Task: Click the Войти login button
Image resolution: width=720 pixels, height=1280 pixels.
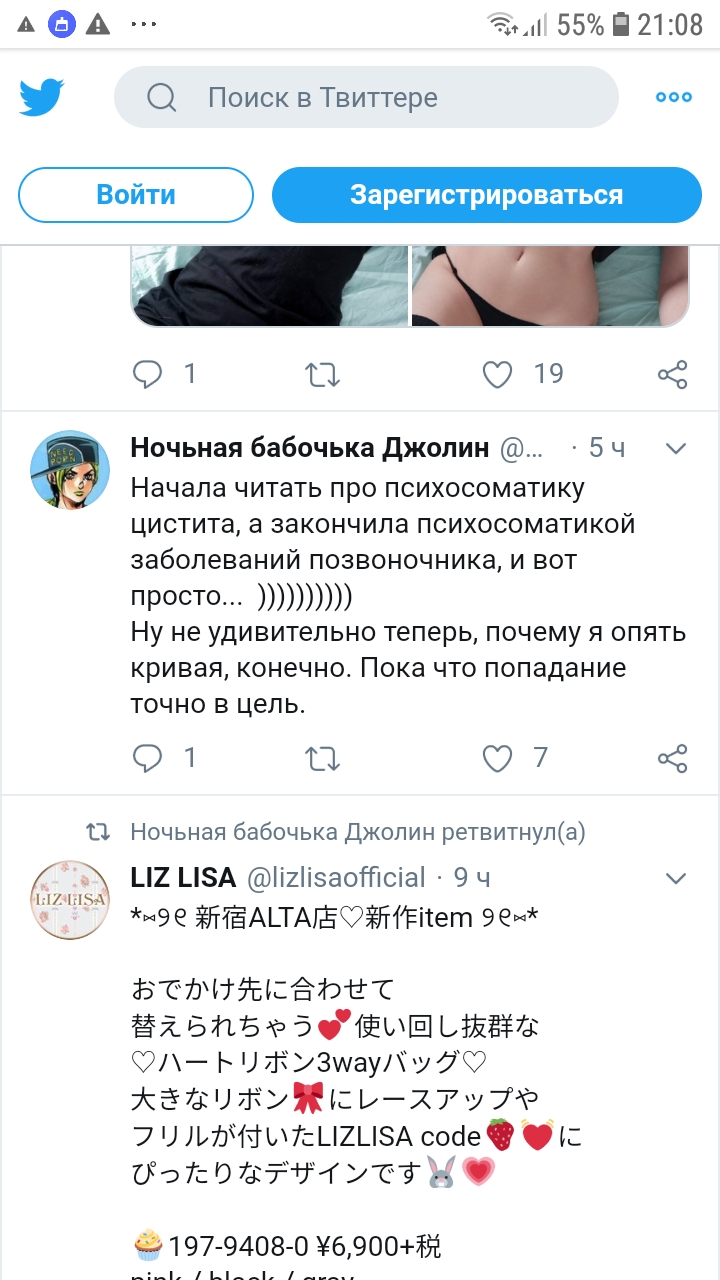Action: point(136,195)
